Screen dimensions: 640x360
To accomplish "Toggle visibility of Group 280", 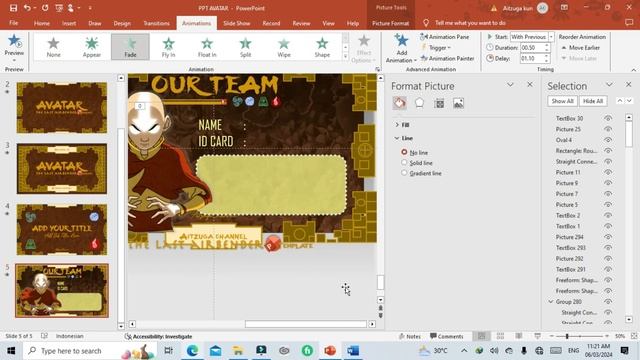I will [x=608, y=302].
